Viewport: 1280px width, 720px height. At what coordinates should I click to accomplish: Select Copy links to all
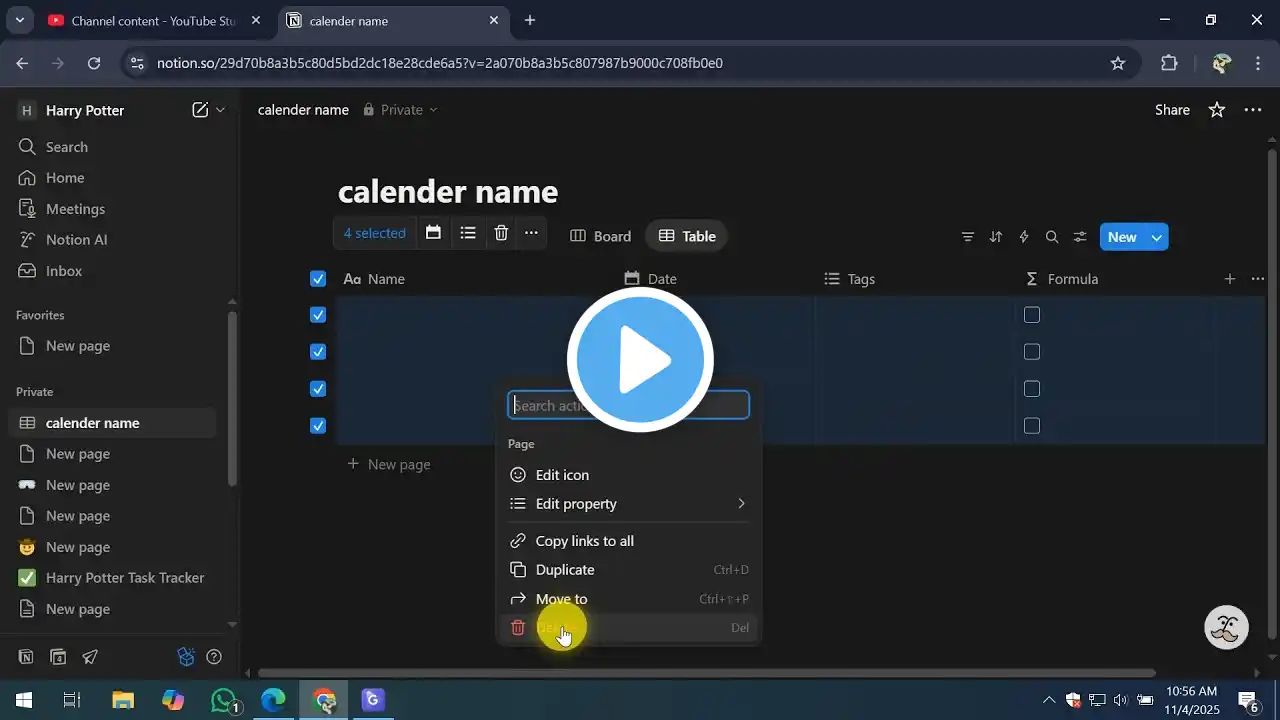628,541
